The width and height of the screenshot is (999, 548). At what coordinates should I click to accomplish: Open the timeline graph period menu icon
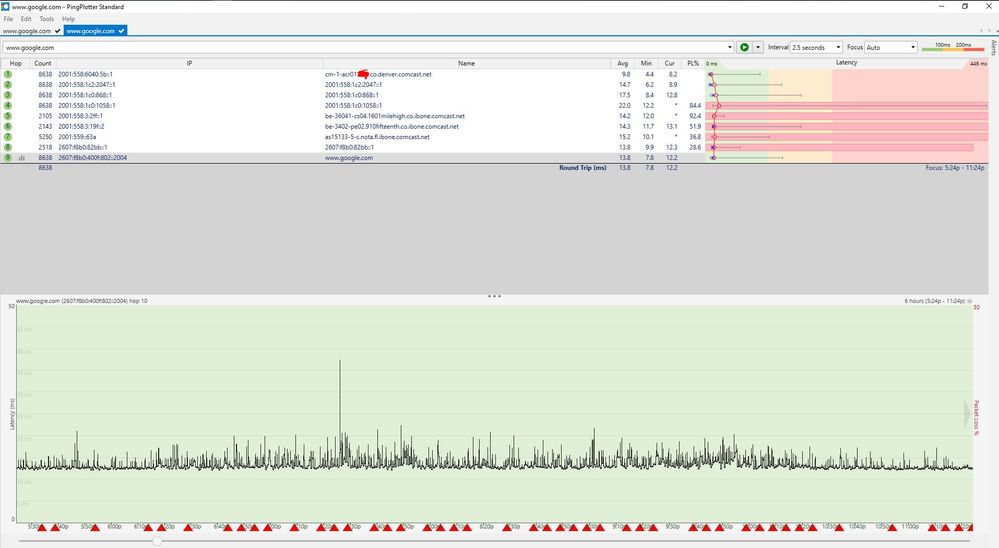pos(970,301)
